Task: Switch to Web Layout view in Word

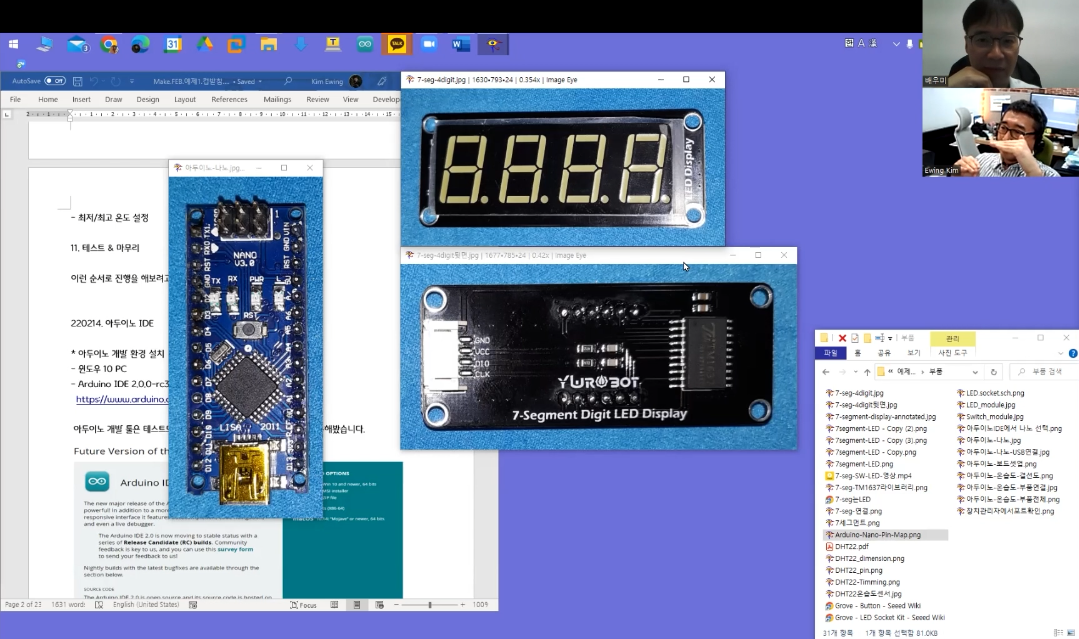Action: pos(379,605)
